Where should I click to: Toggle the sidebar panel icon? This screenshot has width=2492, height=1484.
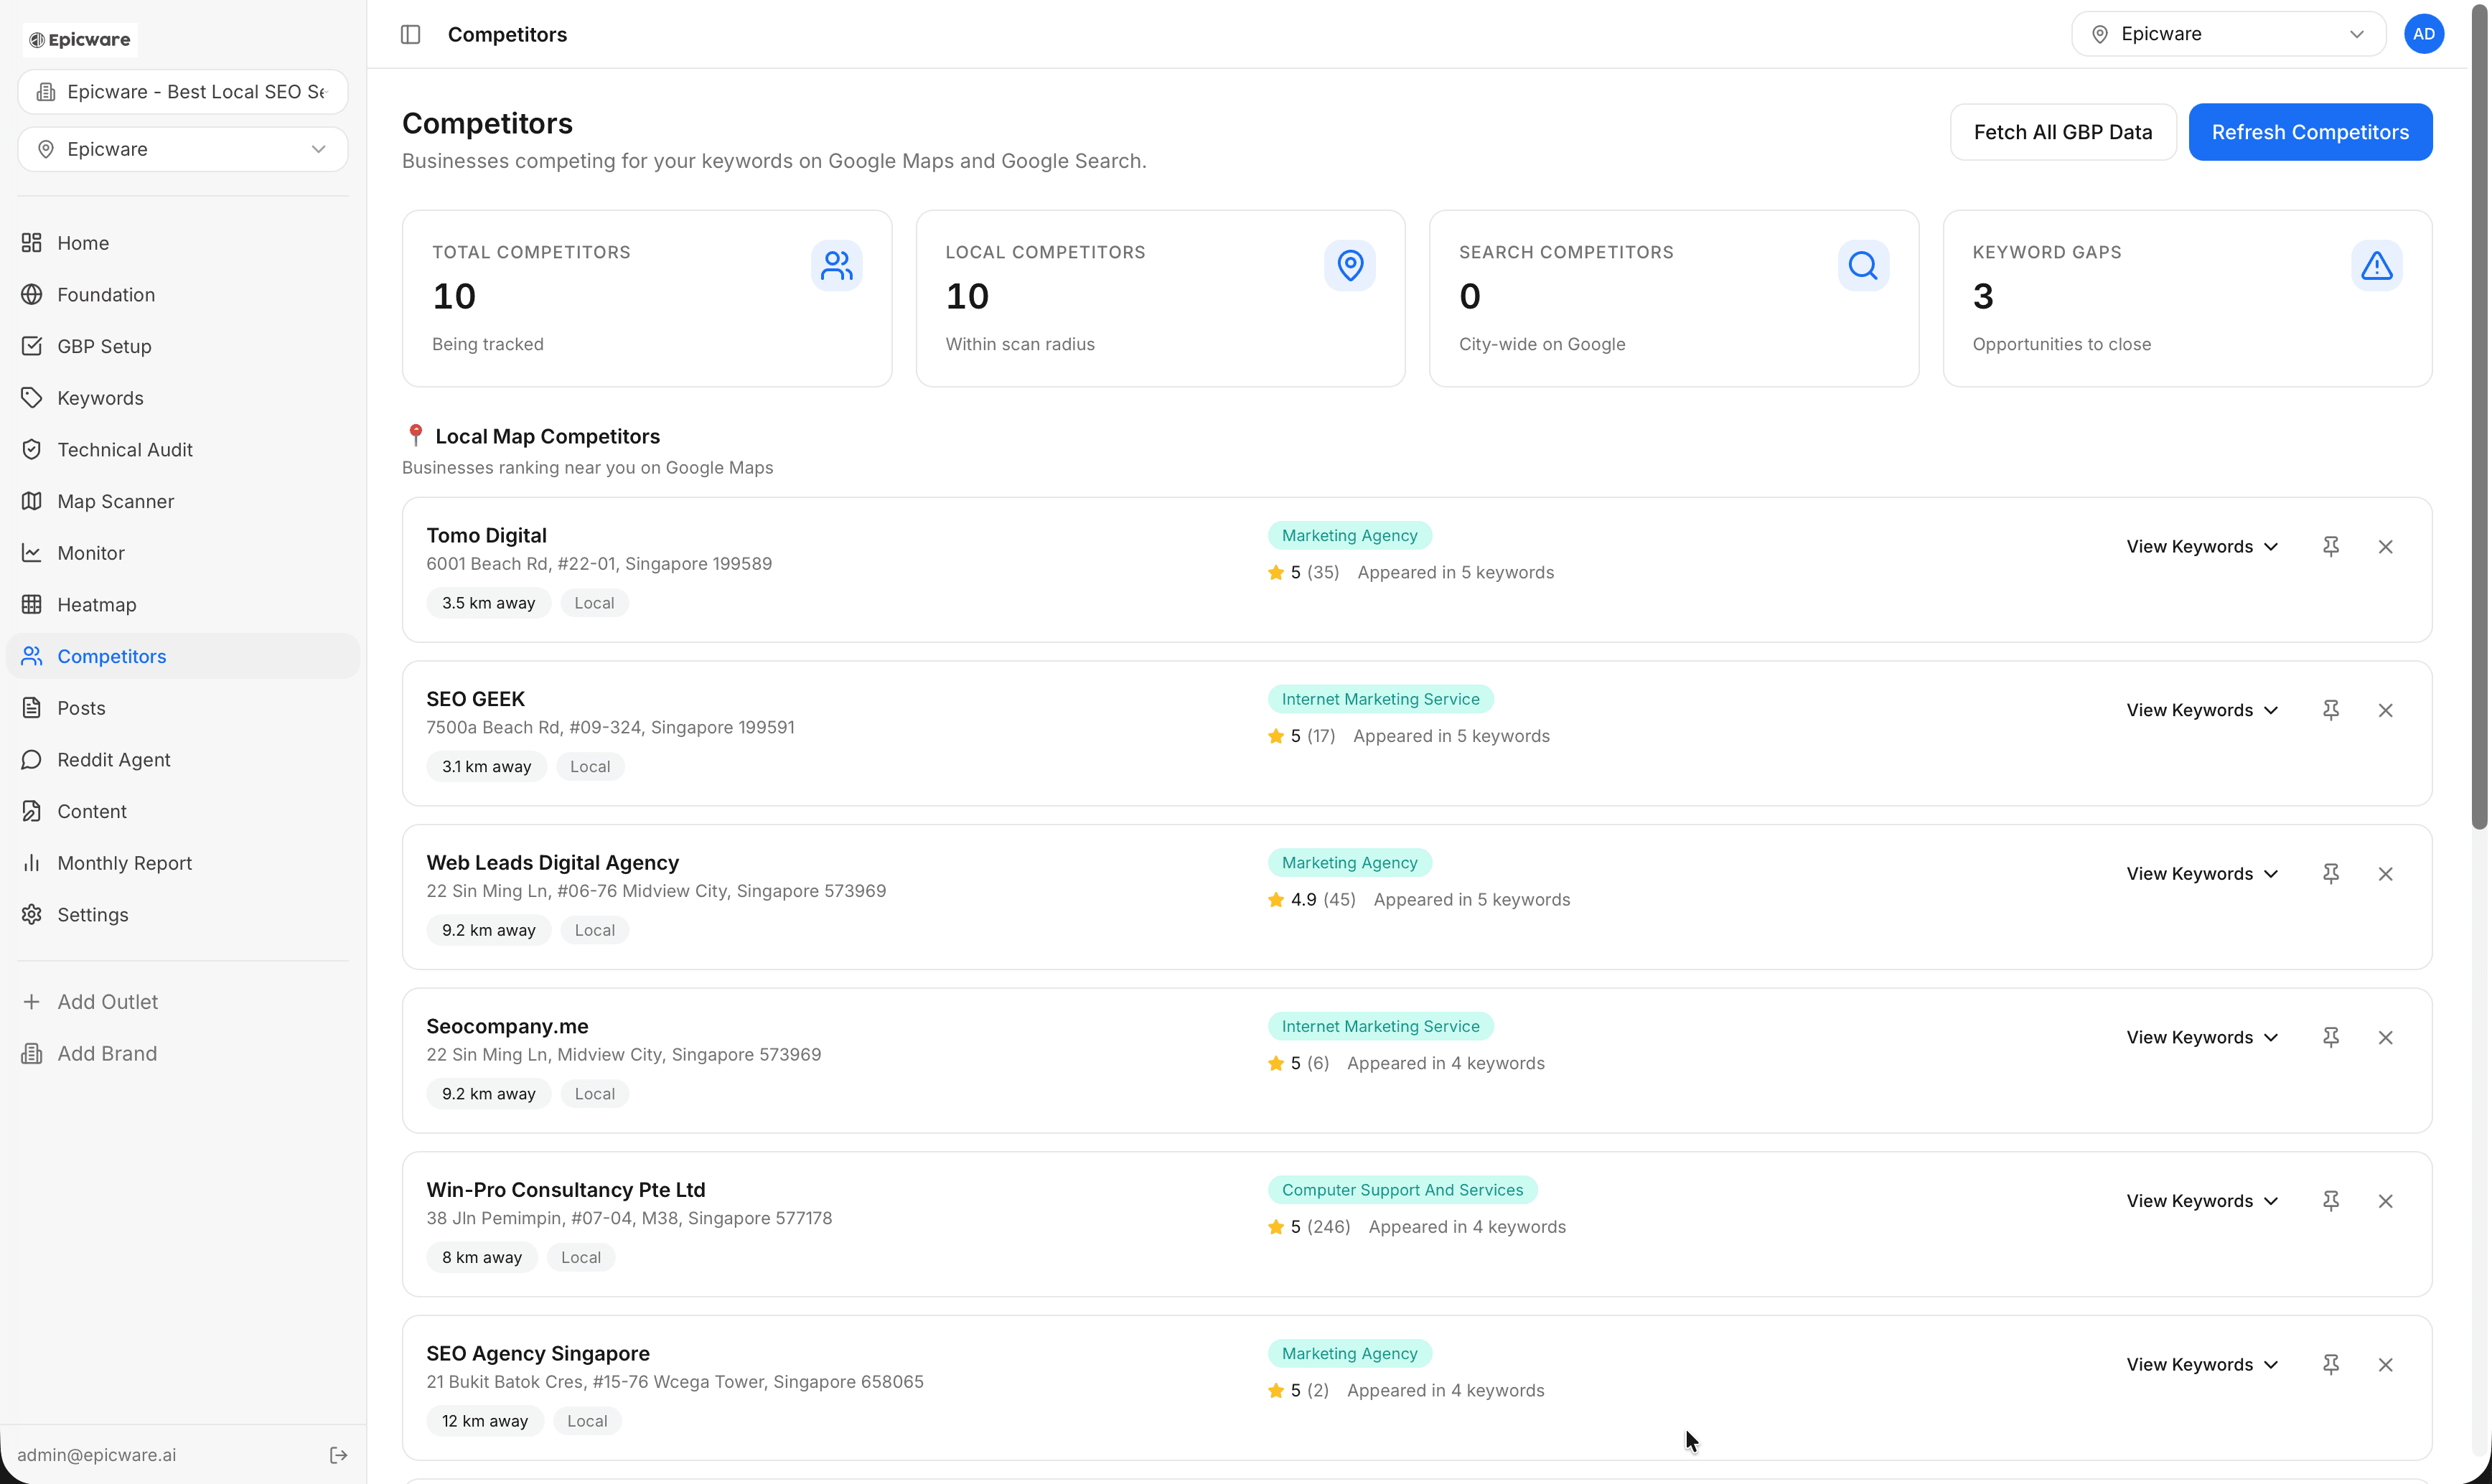coord(410,34)
